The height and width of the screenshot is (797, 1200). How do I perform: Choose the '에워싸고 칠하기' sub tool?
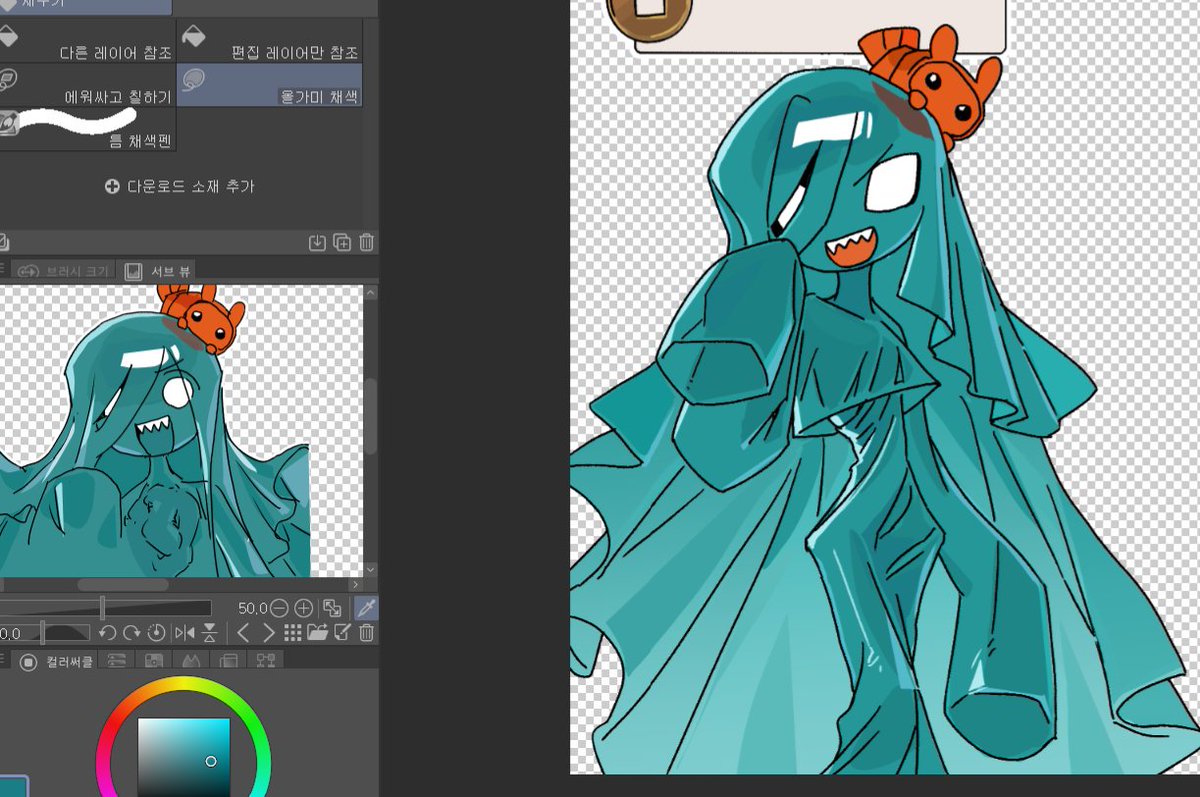[x=86, y=85]
